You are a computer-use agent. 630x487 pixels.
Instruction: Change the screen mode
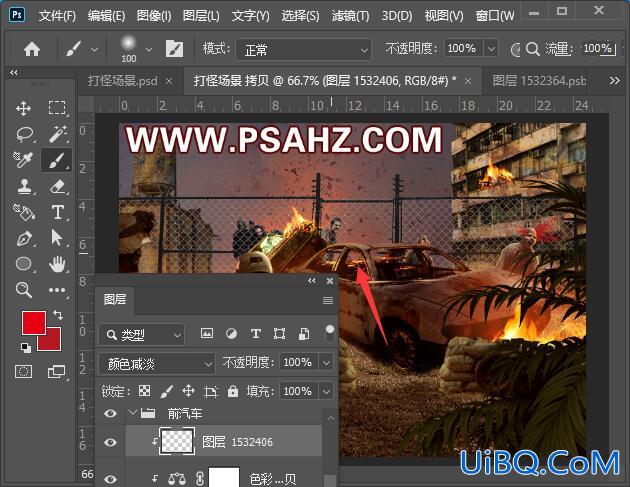57,372
